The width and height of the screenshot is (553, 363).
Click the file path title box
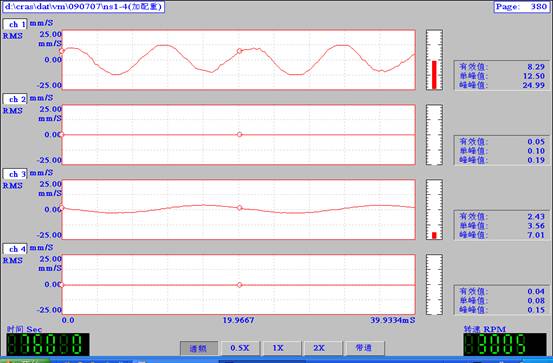[x=84, y=7]
